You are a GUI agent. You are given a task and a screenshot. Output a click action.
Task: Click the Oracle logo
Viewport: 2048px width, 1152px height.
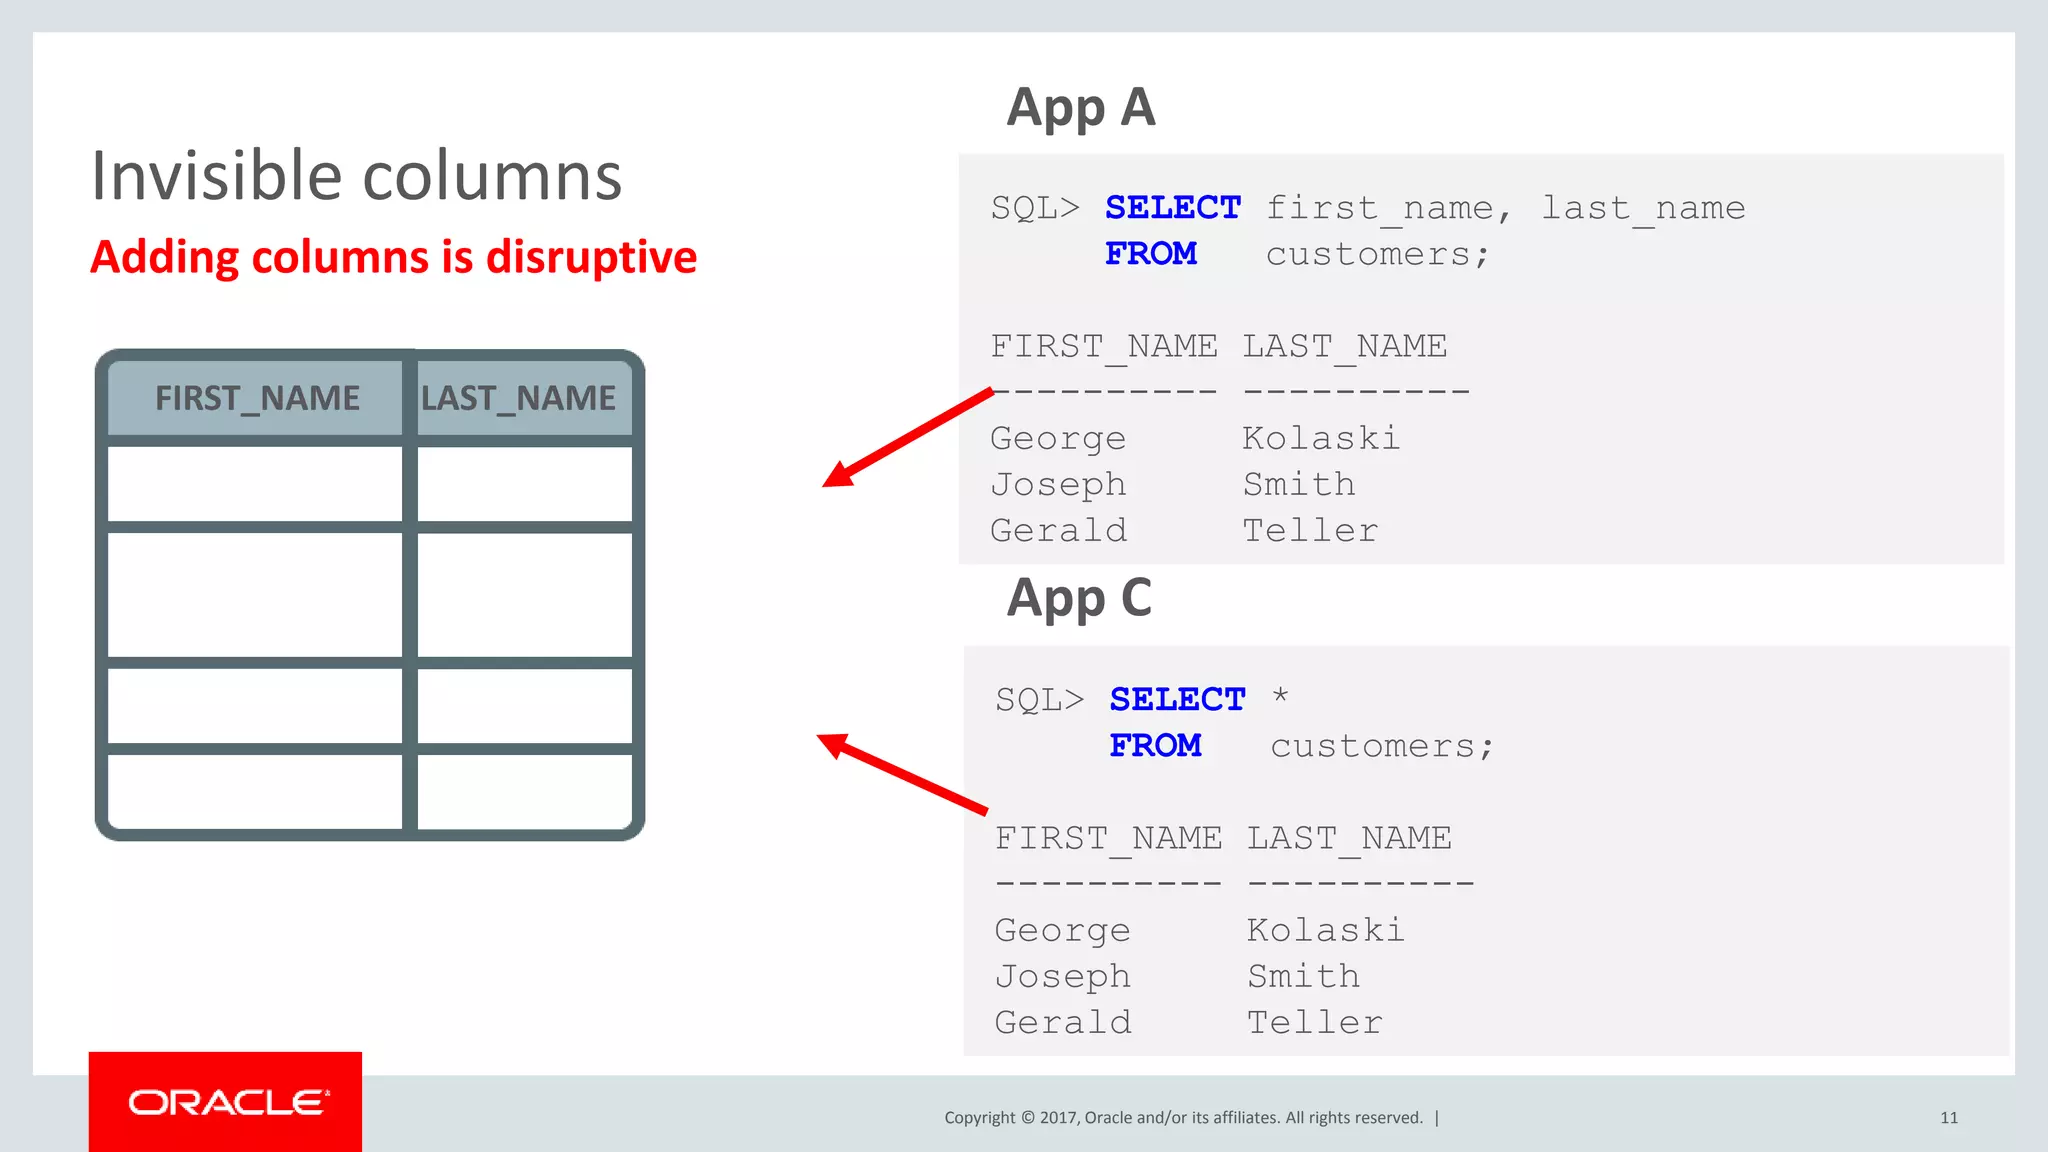pos(225,1101)
